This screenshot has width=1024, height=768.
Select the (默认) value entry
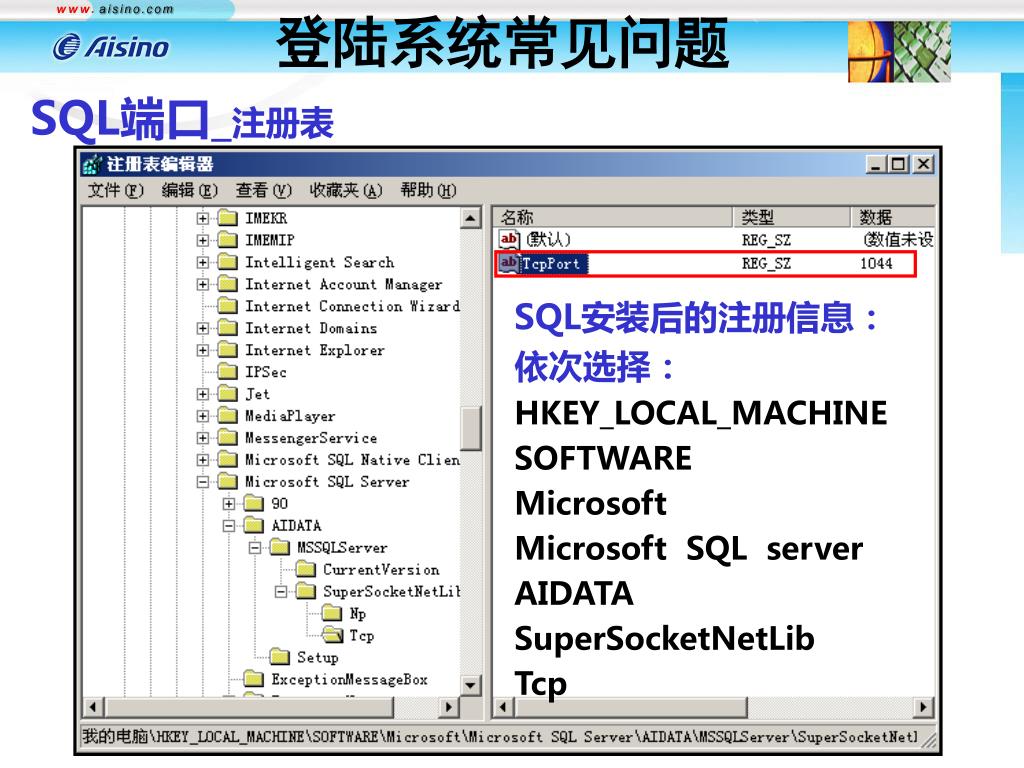(548, 240)
